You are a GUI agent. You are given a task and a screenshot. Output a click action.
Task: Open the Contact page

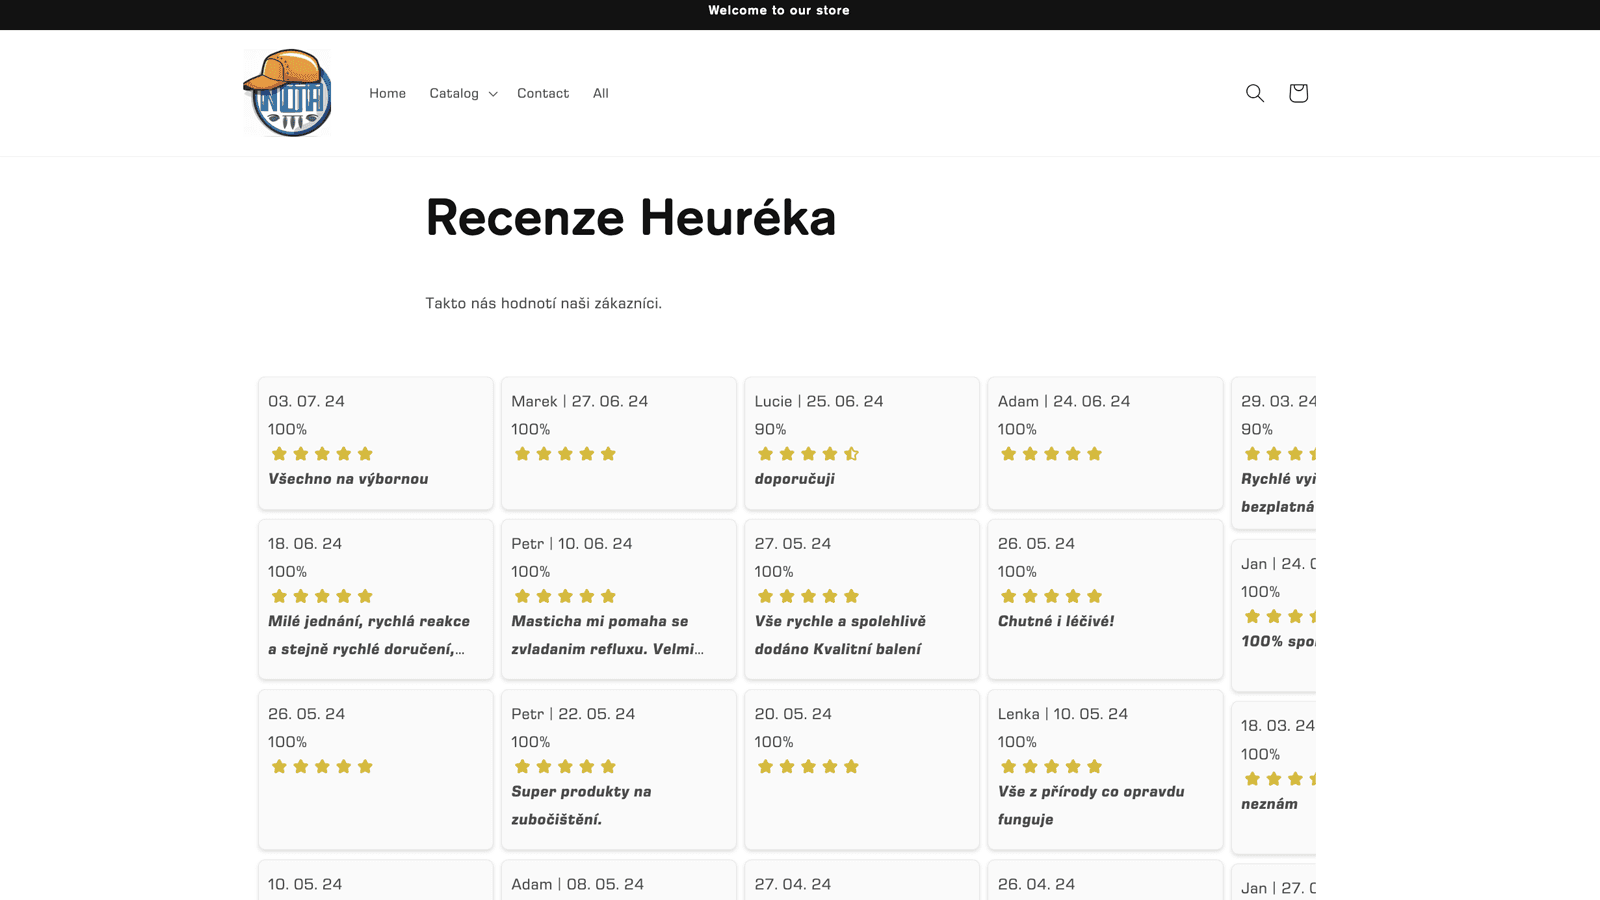543,93
